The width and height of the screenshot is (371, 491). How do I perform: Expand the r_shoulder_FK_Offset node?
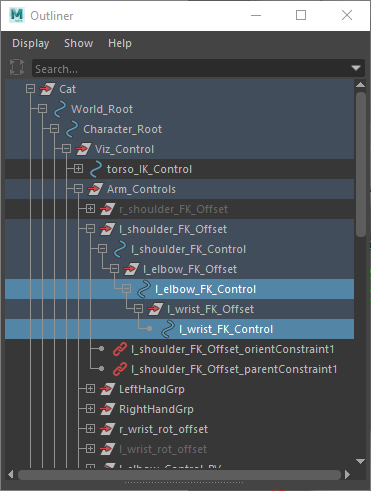pyautogui.click(x=90, y=209)
